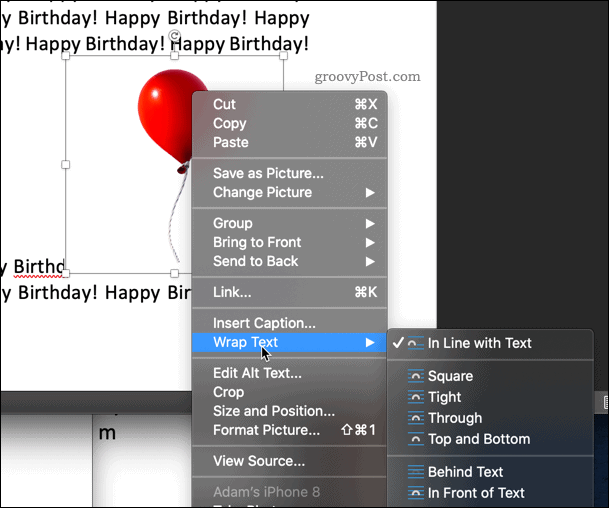Click the Top and Bottom wrap icon
The image size is (609, 508).
point(416,439)
